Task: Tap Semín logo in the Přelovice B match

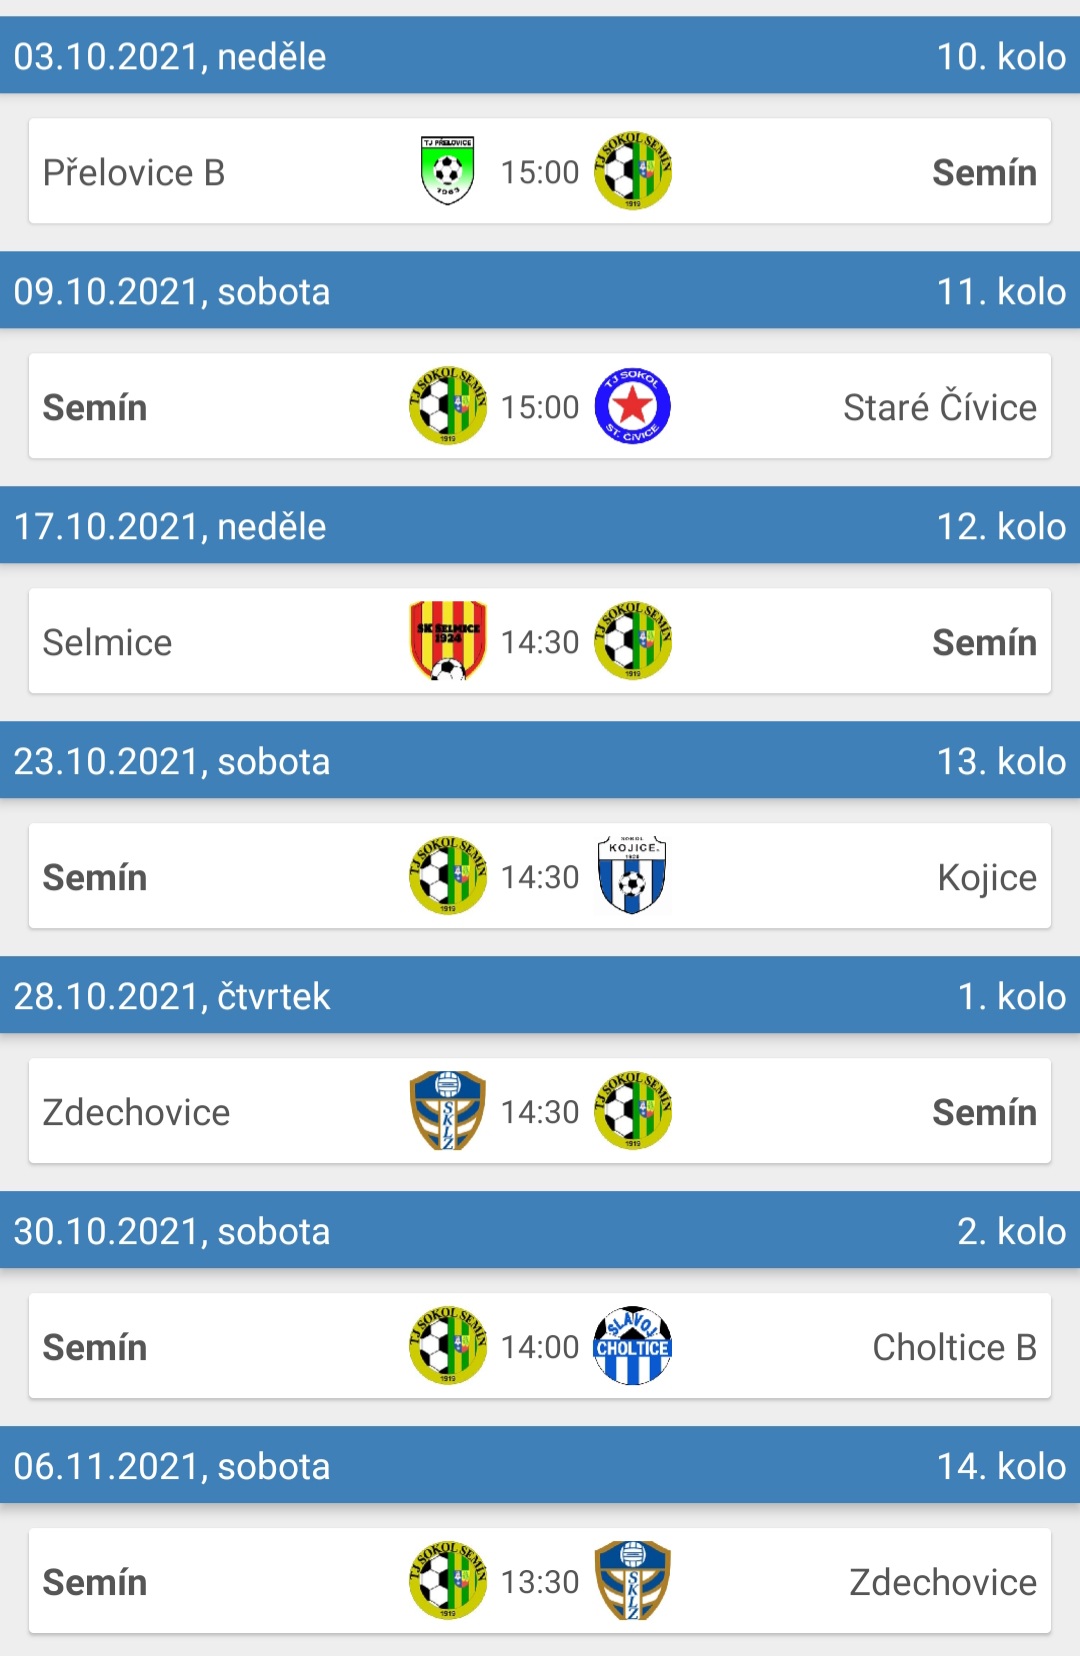Action: pyautogui.click(x=632, y=171)
